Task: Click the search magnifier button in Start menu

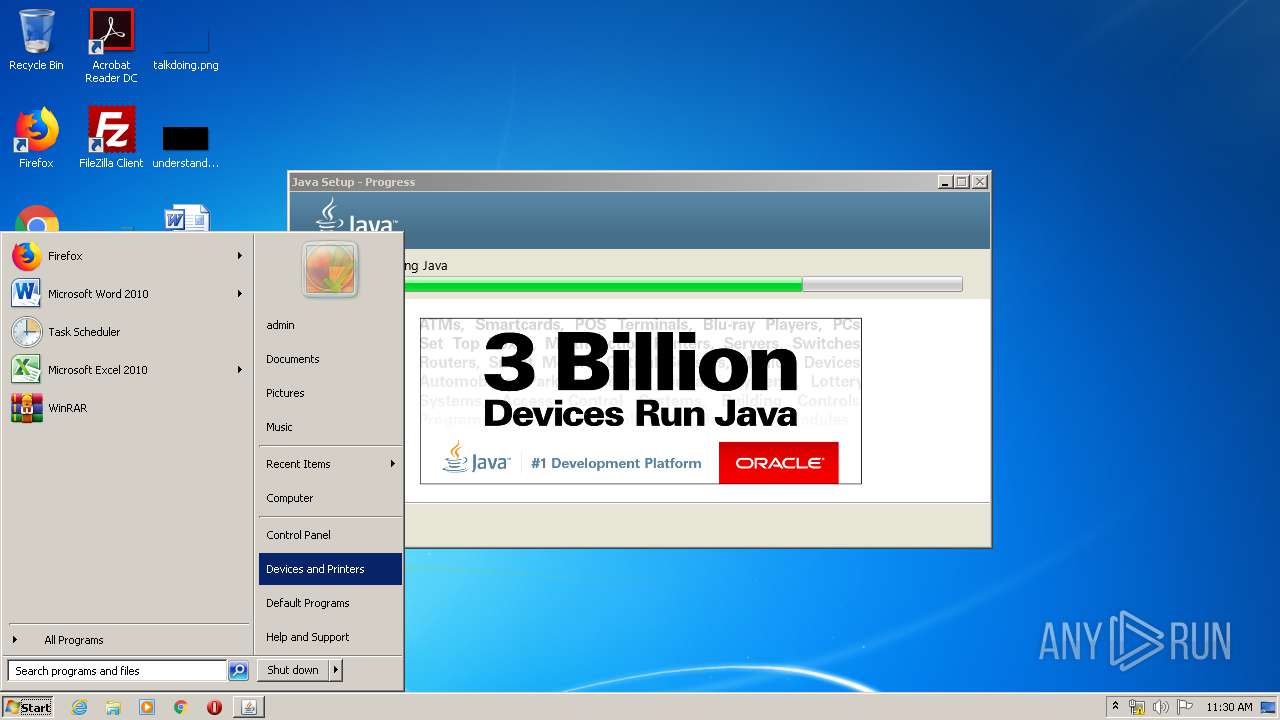Action: 238,671
